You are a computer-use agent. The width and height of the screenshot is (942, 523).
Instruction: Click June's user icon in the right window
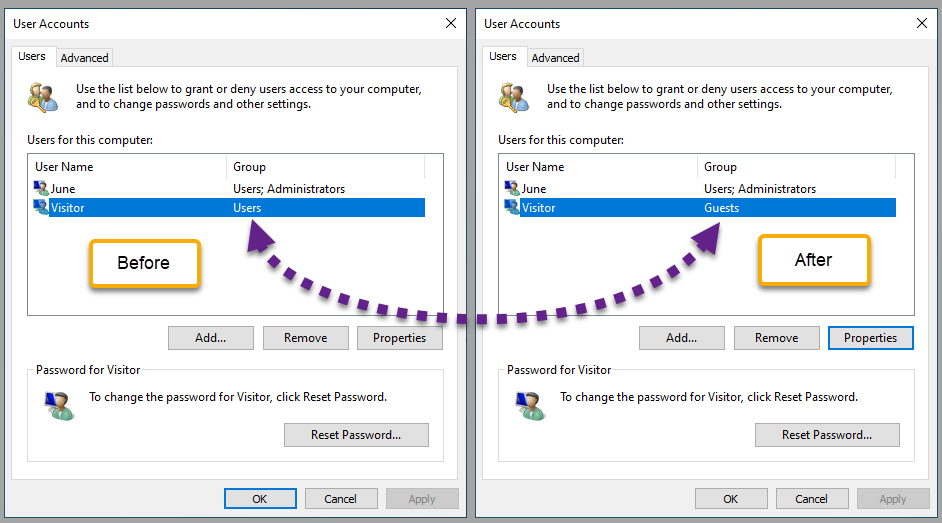[x=512, y=188]
